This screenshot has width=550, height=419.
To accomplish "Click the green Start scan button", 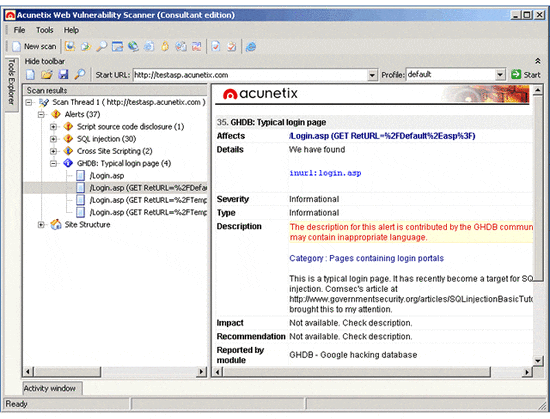I will [x=525, y=75].
